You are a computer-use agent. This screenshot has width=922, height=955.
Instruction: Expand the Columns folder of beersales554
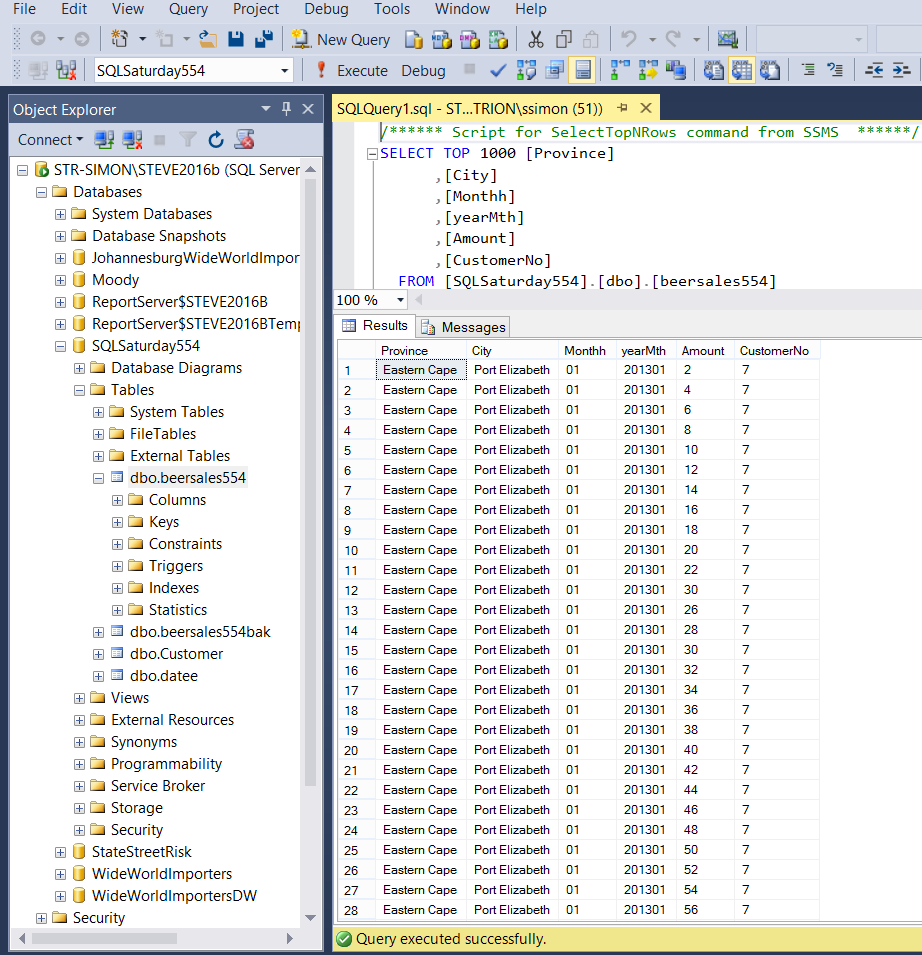(118, 500)
